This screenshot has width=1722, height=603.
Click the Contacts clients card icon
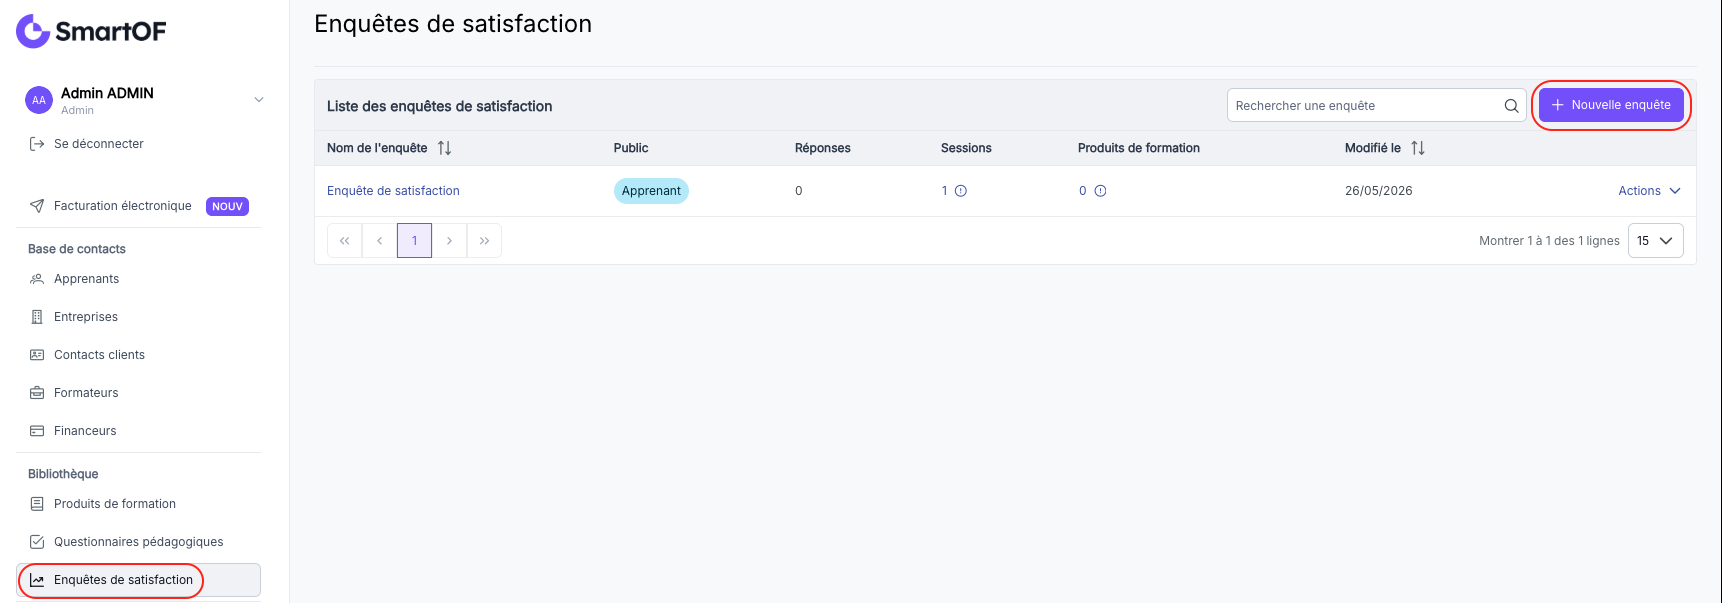coord(37,355)
